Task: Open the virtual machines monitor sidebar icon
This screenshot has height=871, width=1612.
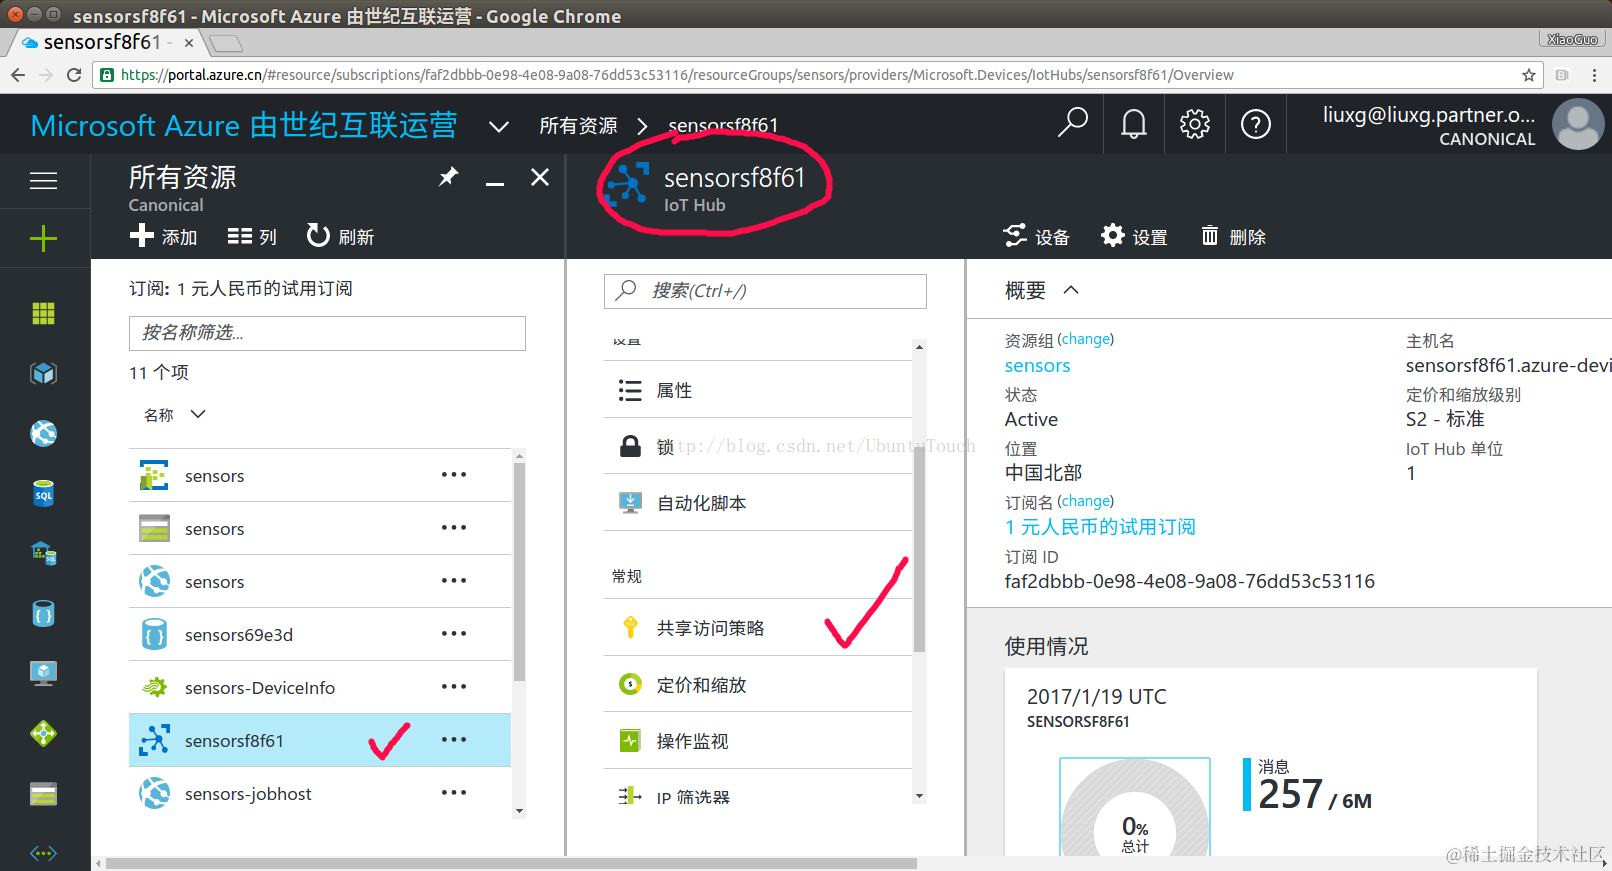Action: coord(43,673)
